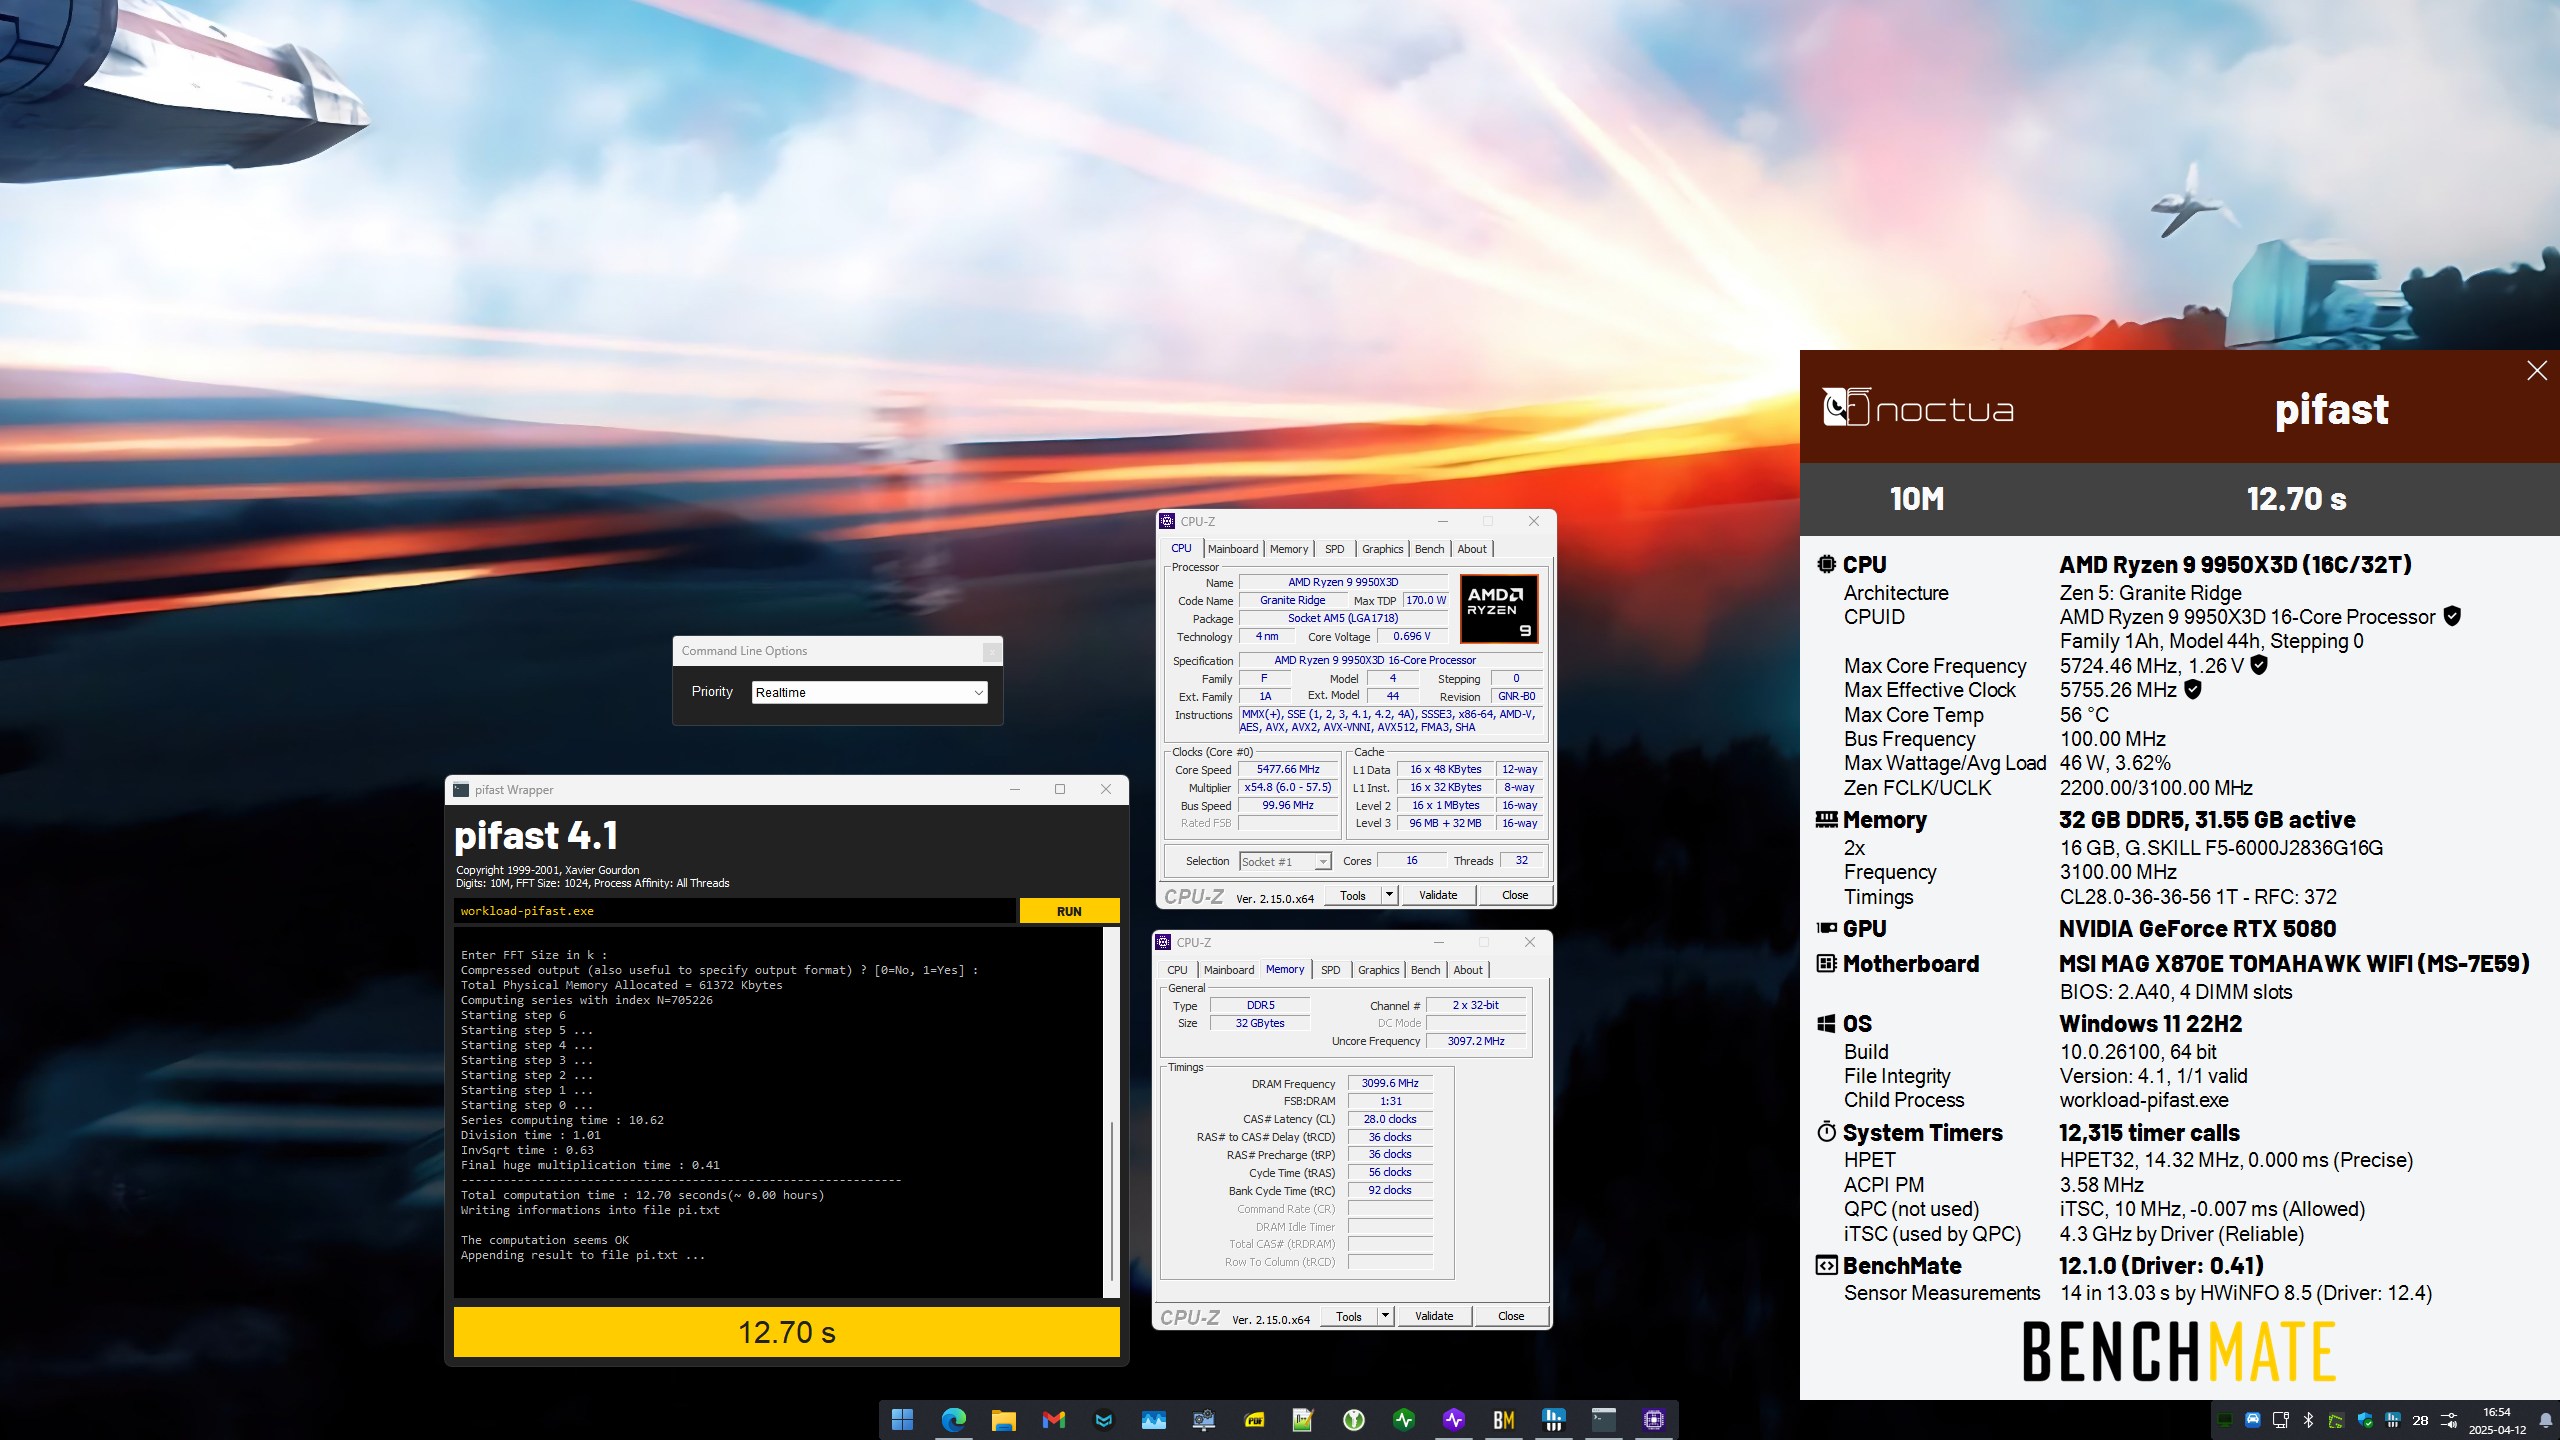Click the Max Core Frequency shield icon
The height and width of the screenshot is (1440, 2560).
[x=2259, y=665]
